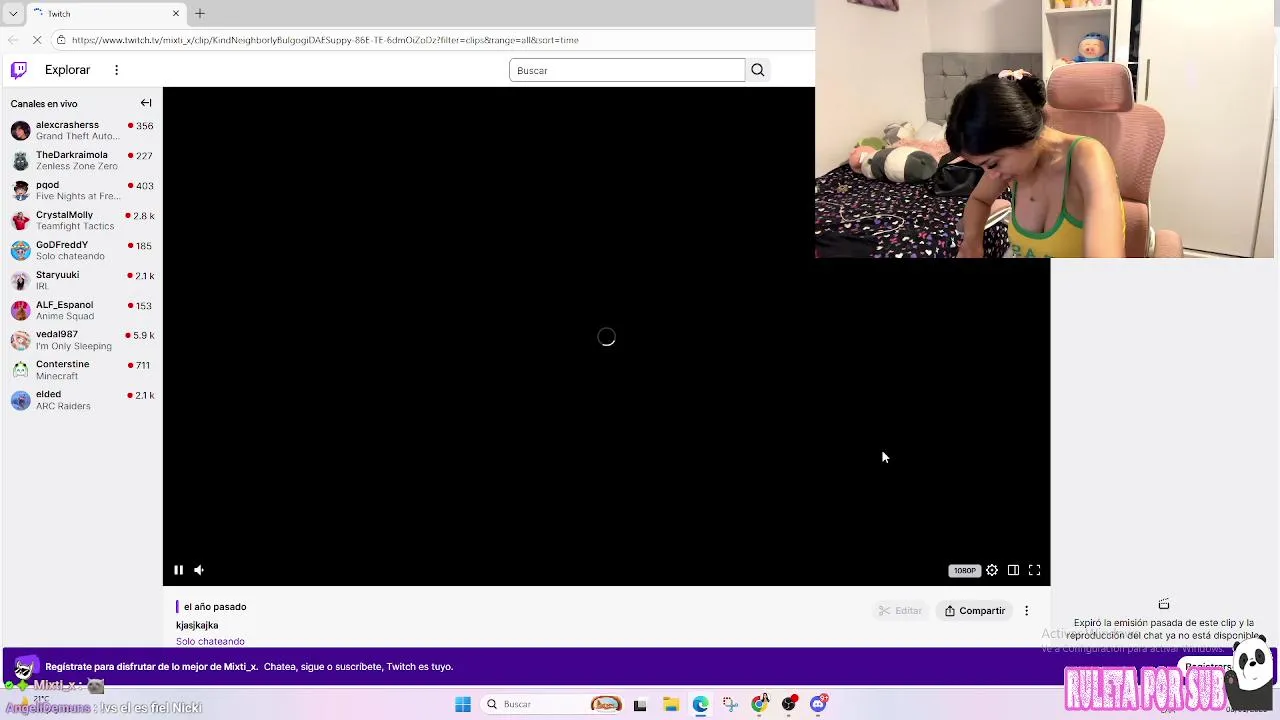The height and width of the screenshot is (720, 1280).
Task: Click the 1080P quality badge
Action: (x=964, y=570)
